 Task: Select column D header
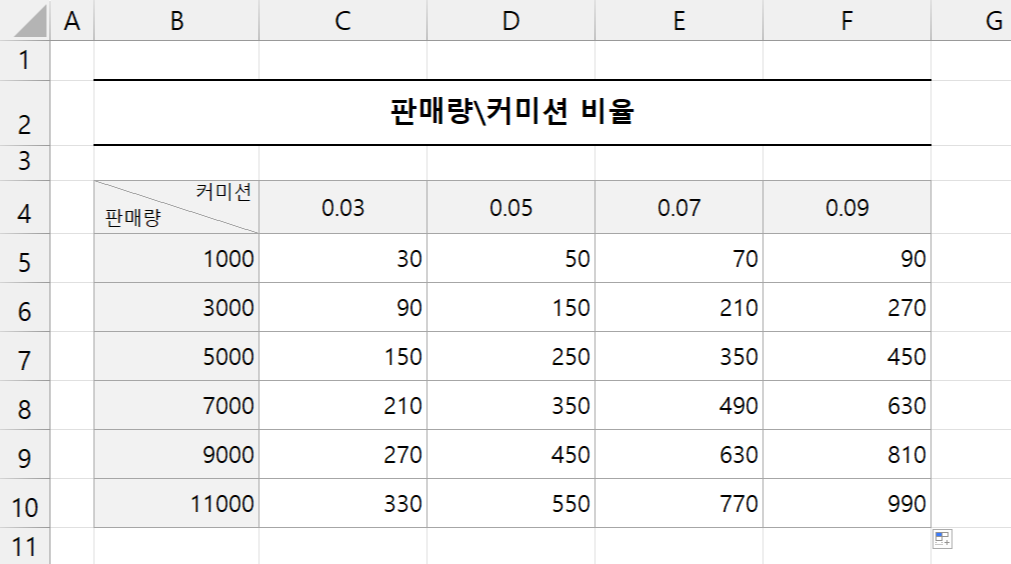point(511,20)
